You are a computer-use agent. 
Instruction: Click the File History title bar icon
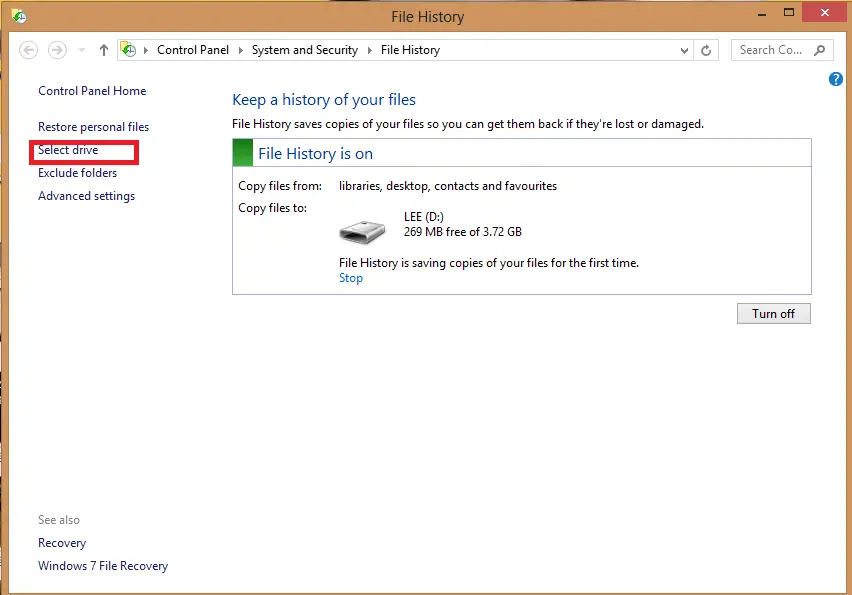(19, 16)
